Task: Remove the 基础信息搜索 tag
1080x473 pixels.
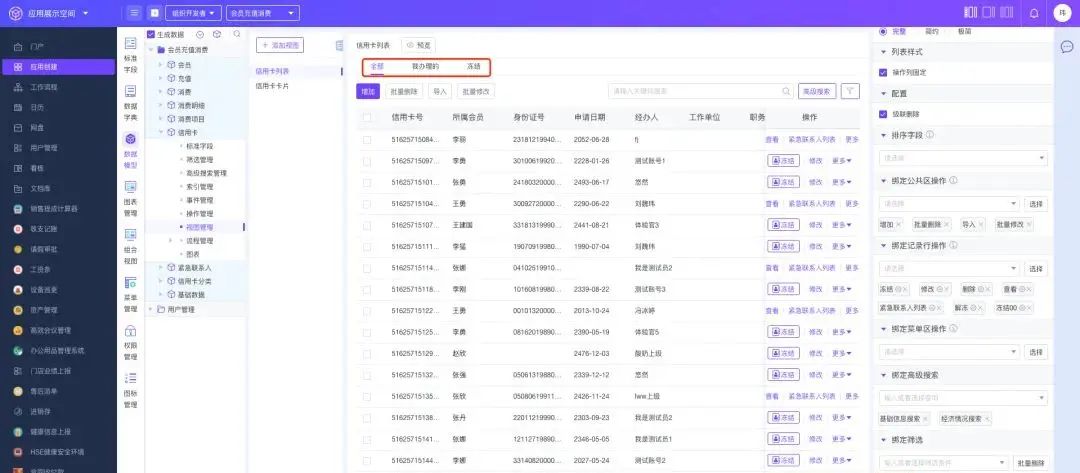Action: 925,418
